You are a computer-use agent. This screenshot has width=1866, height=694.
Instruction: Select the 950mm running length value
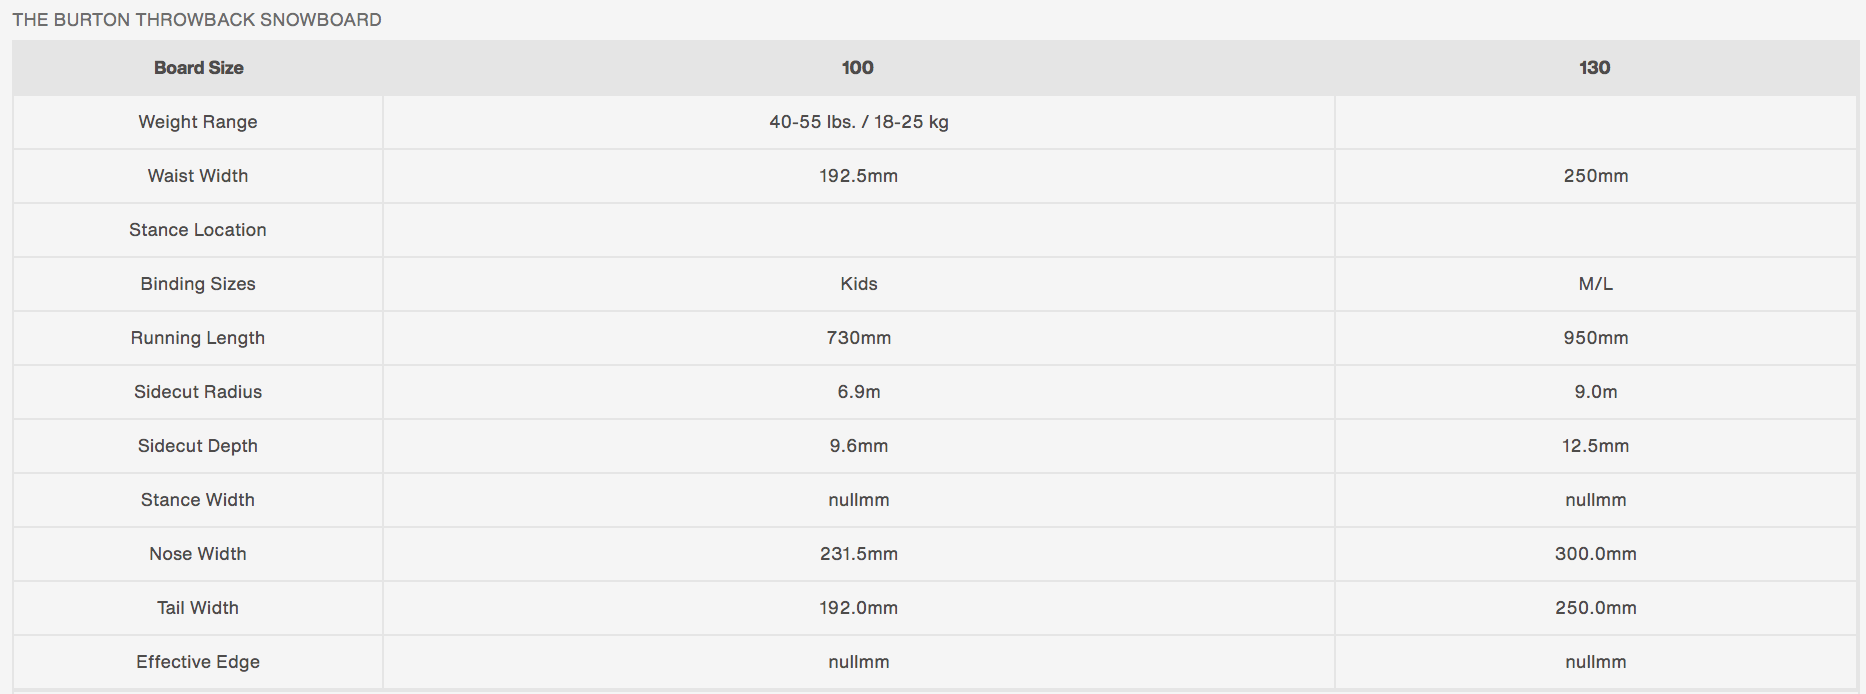tap(1595, 338)
